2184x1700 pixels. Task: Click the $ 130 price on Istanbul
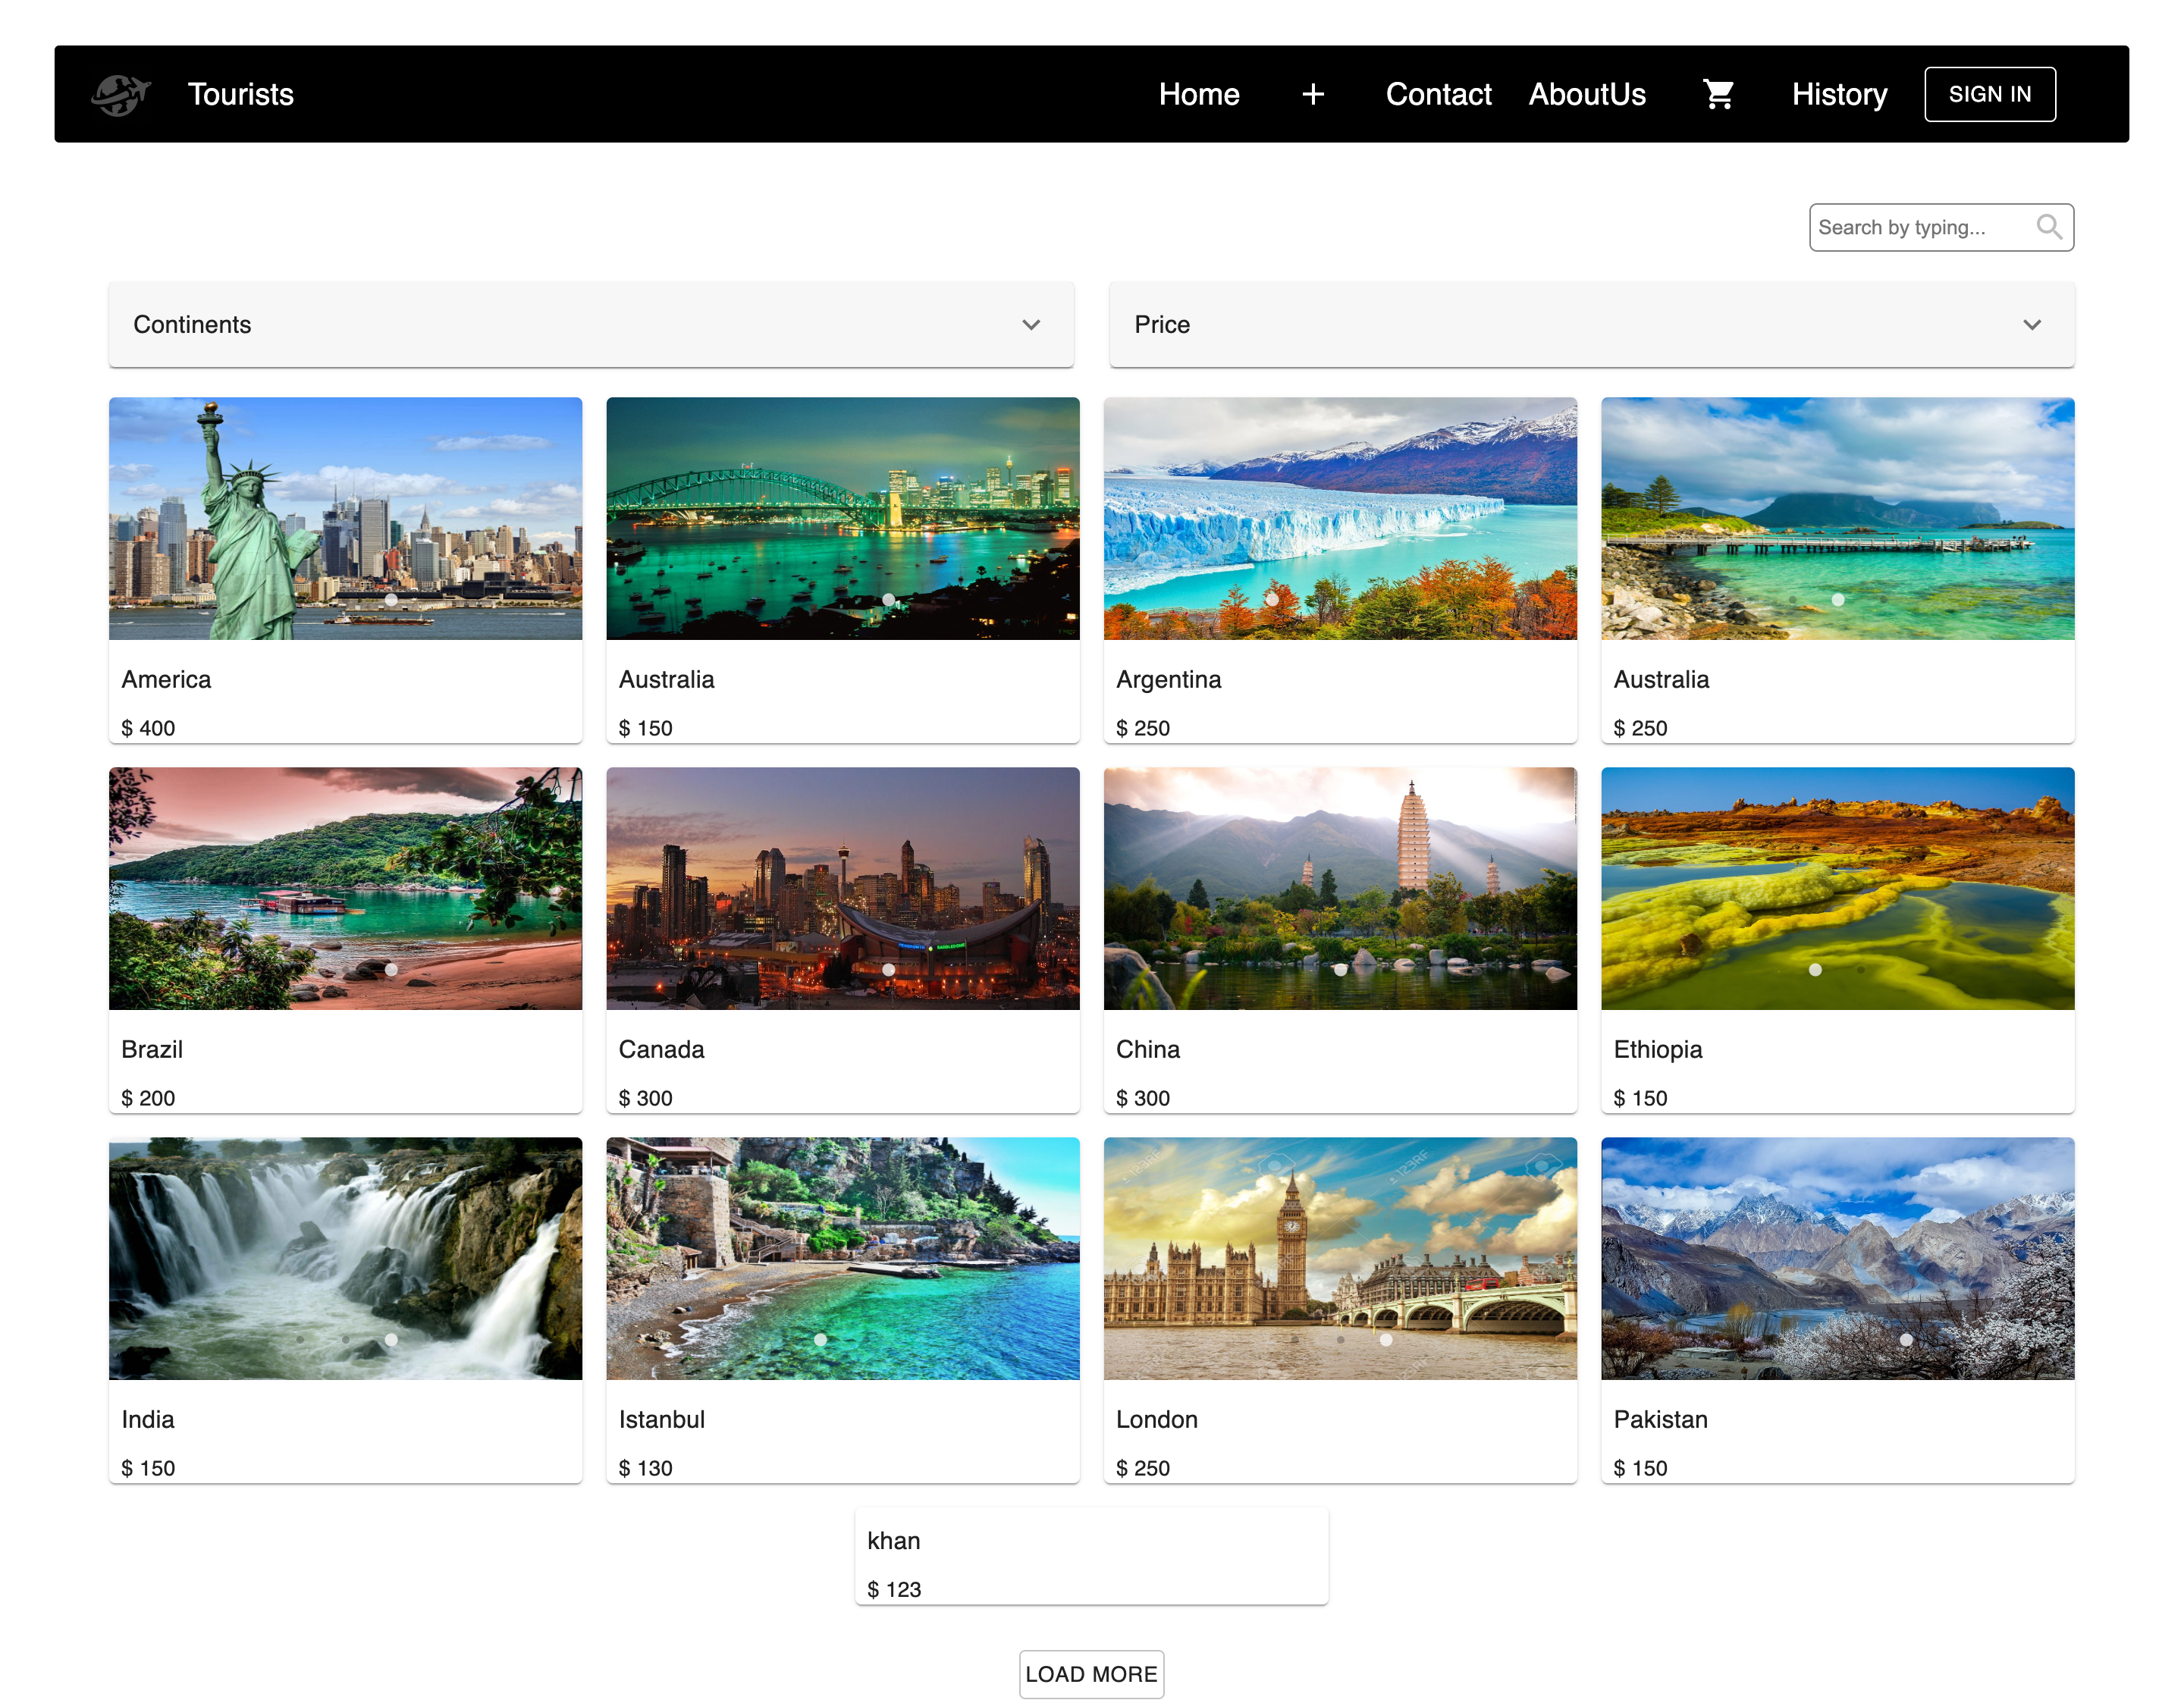pos(646,1468)
